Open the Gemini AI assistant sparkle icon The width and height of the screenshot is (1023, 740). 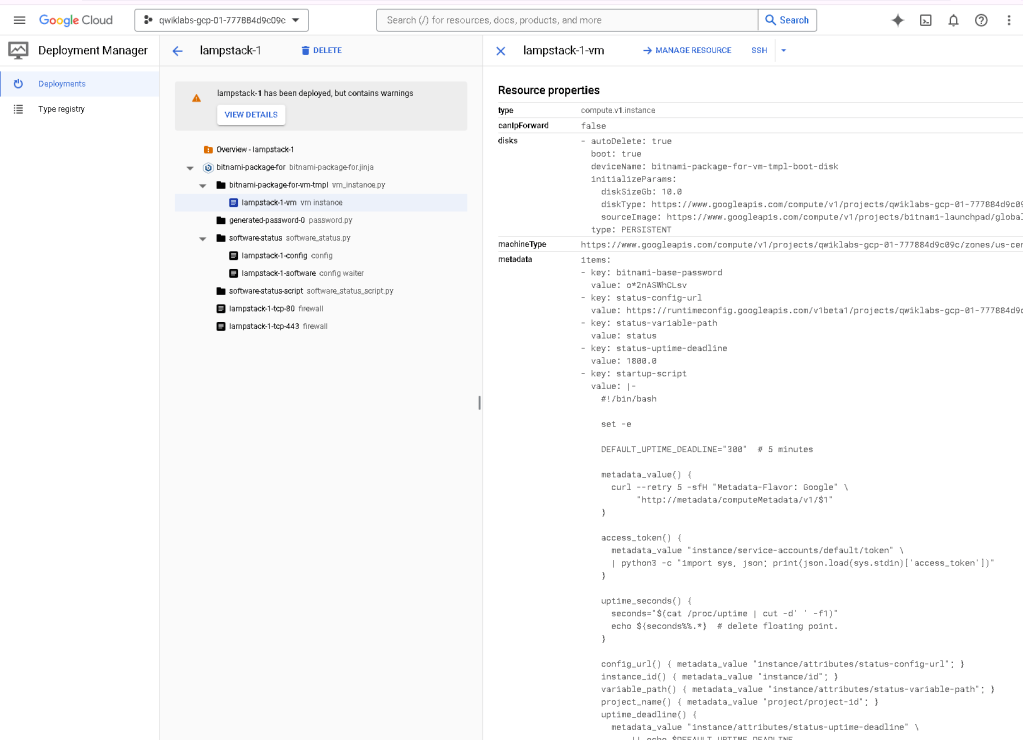point(898,20)
